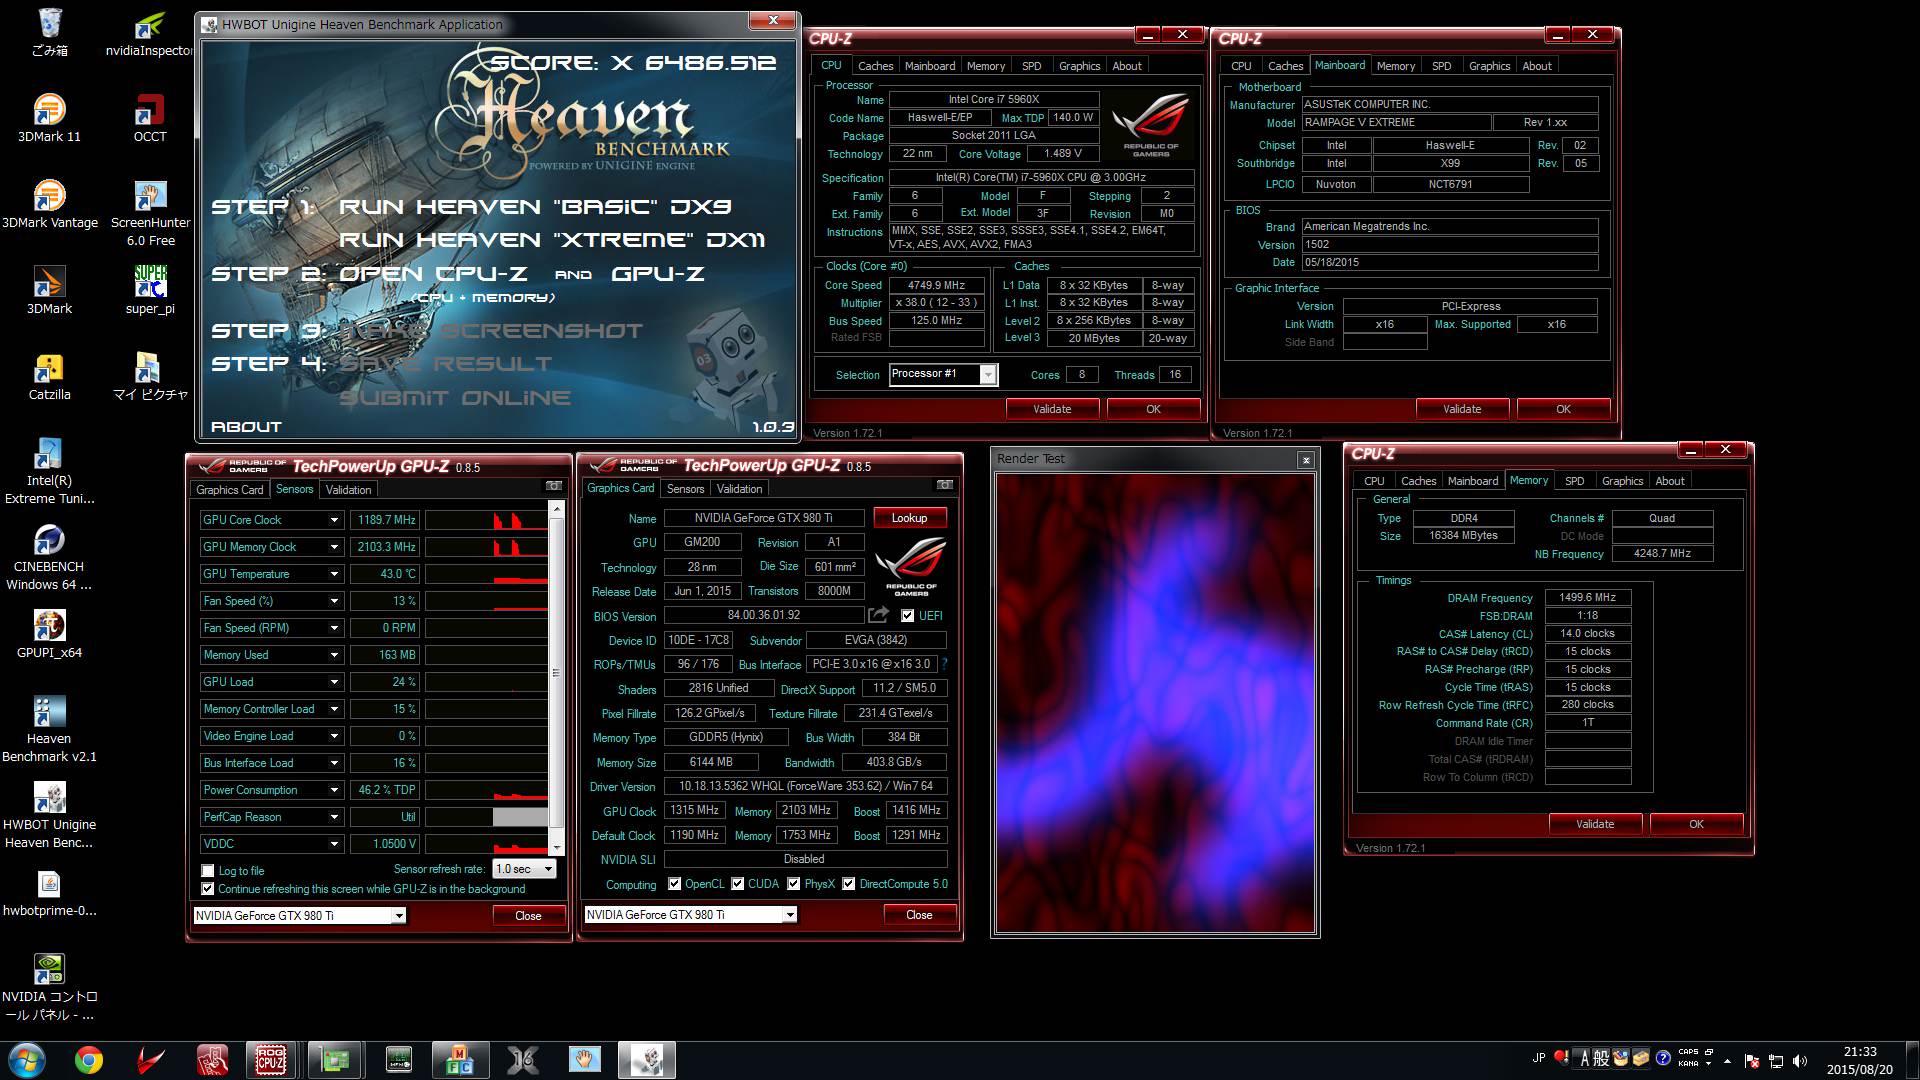This screenshot has height=1080, width=1920.
Task: Open About tab in first CPU-Z window
Action: click(1127, 66)
